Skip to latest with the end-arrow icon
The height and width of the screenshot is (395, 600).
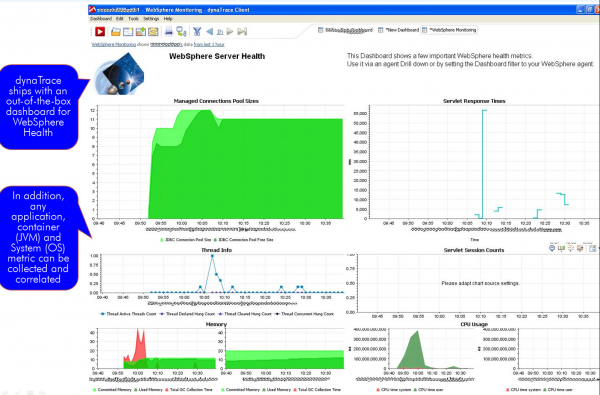point(242,32)
